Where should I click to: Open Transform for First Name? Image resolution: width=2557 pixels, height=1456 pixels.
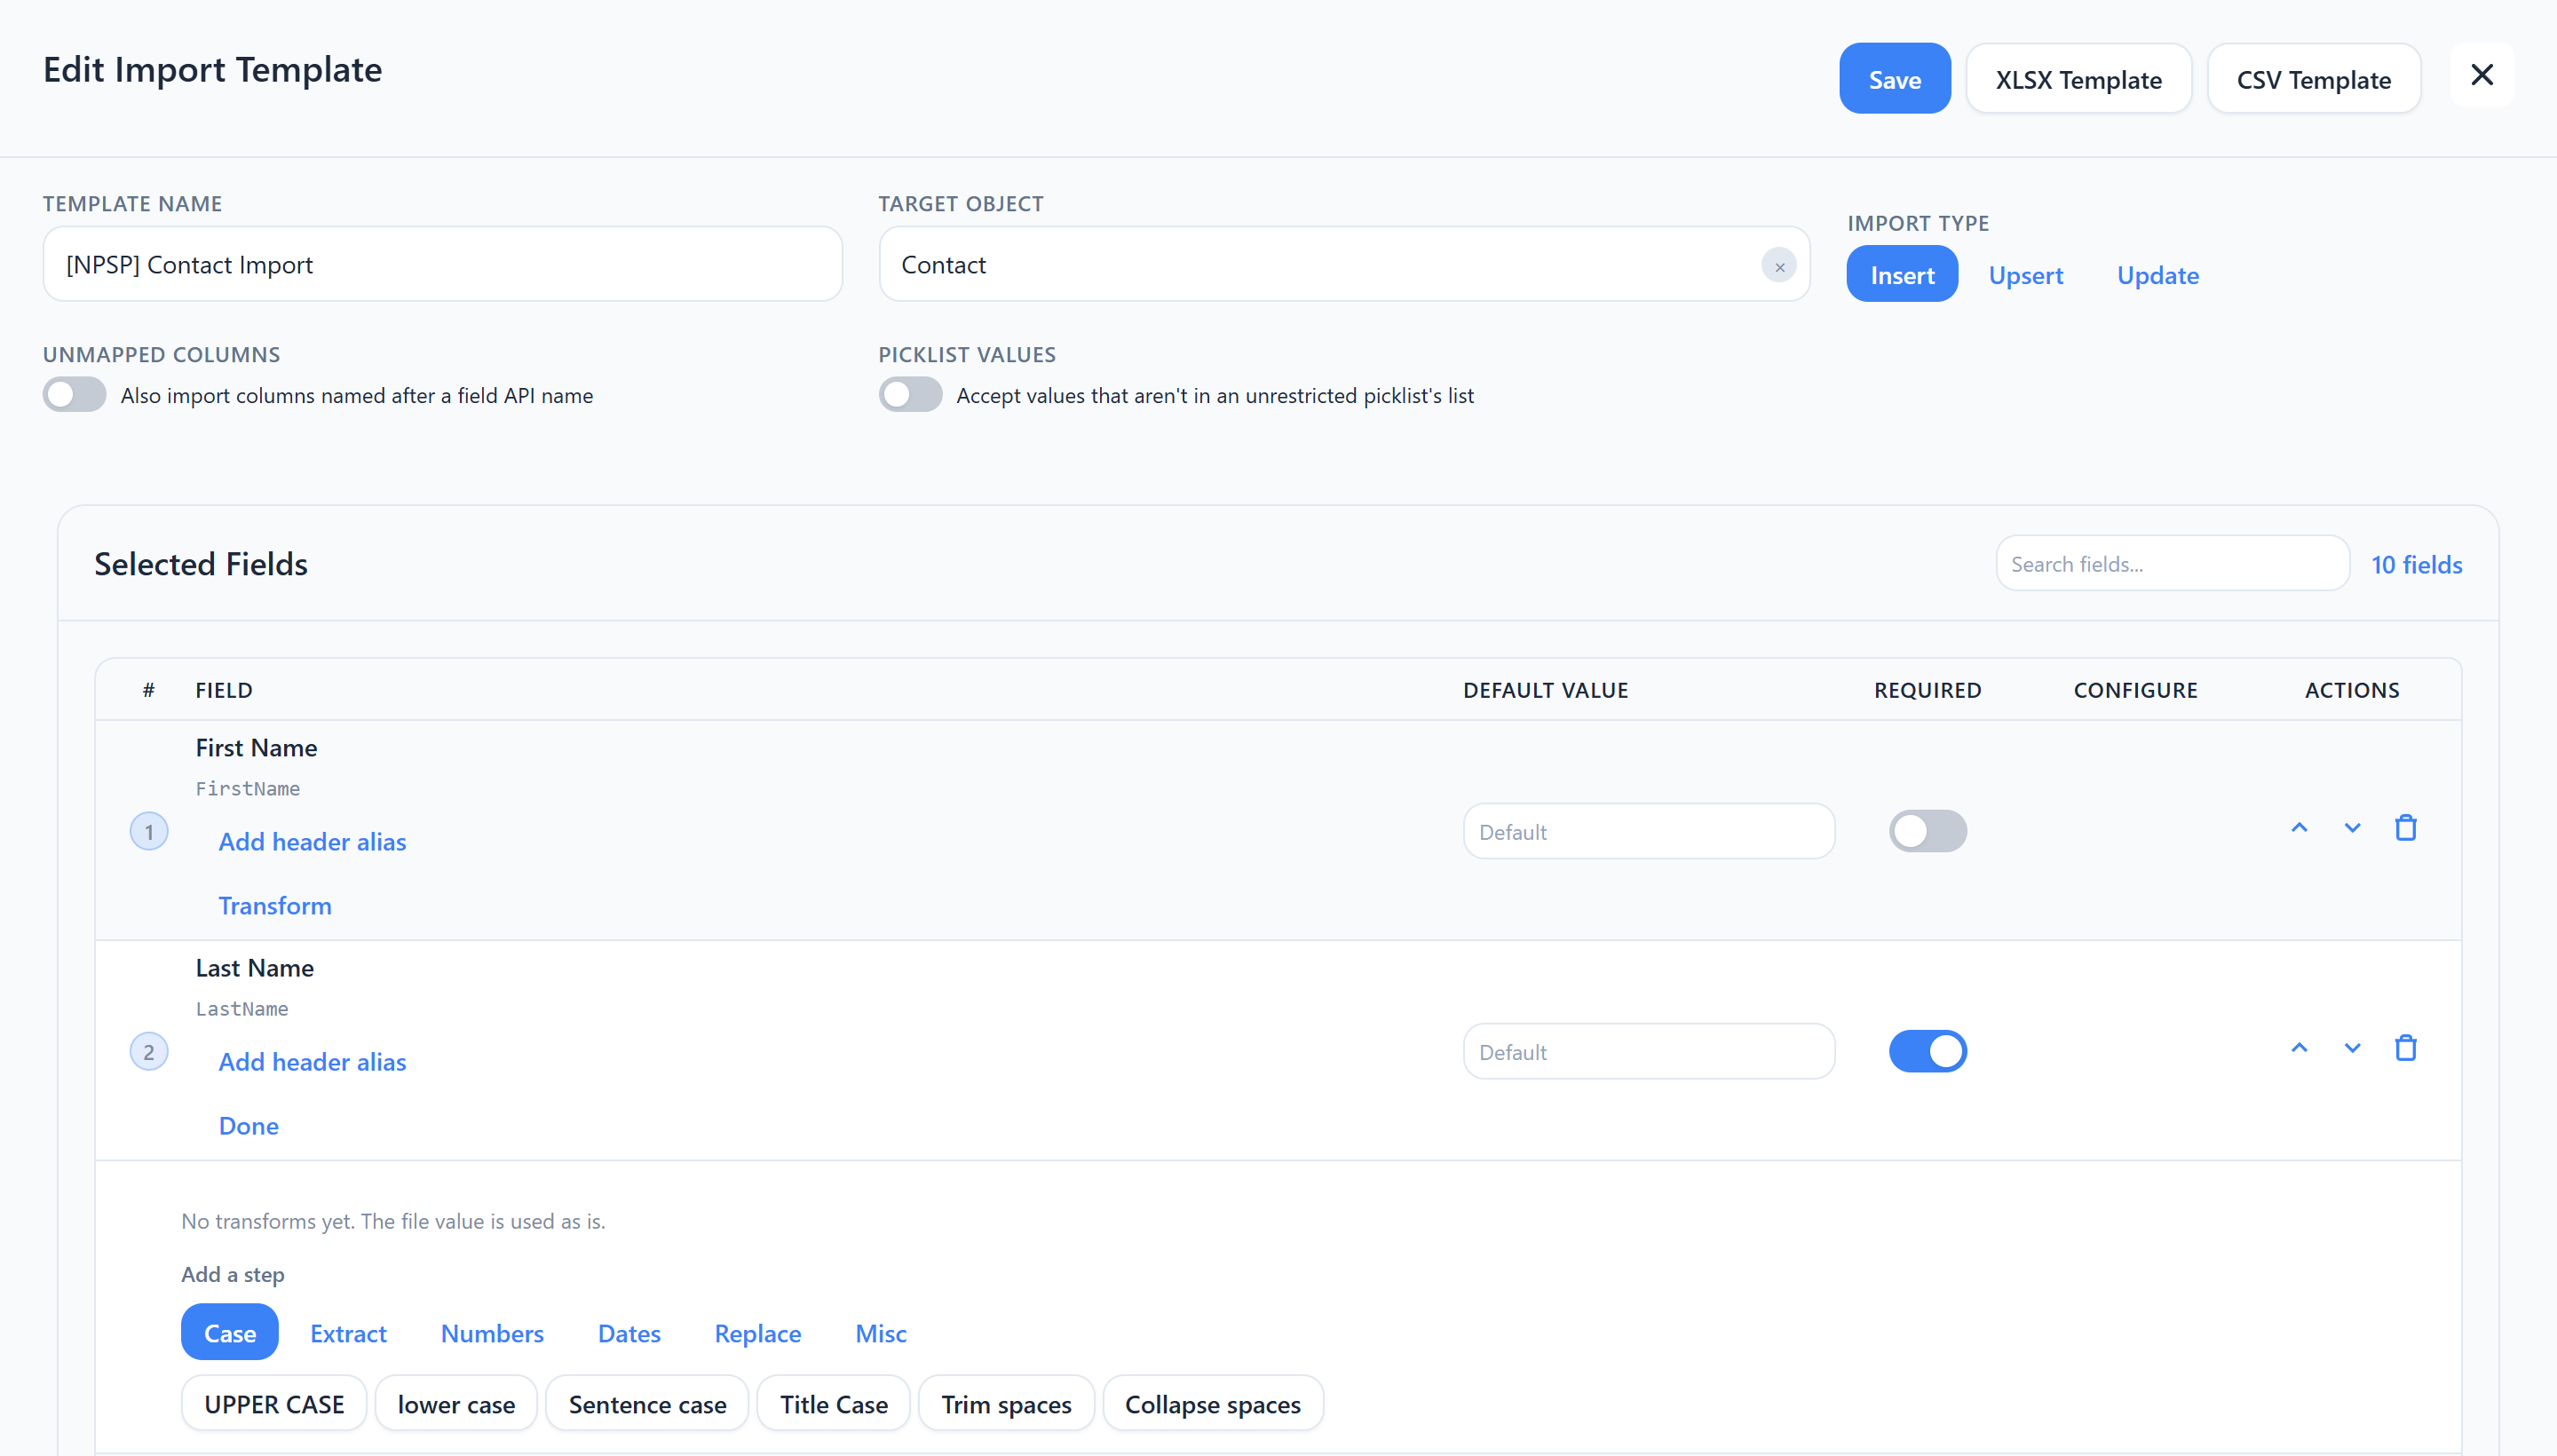(275, 906)
